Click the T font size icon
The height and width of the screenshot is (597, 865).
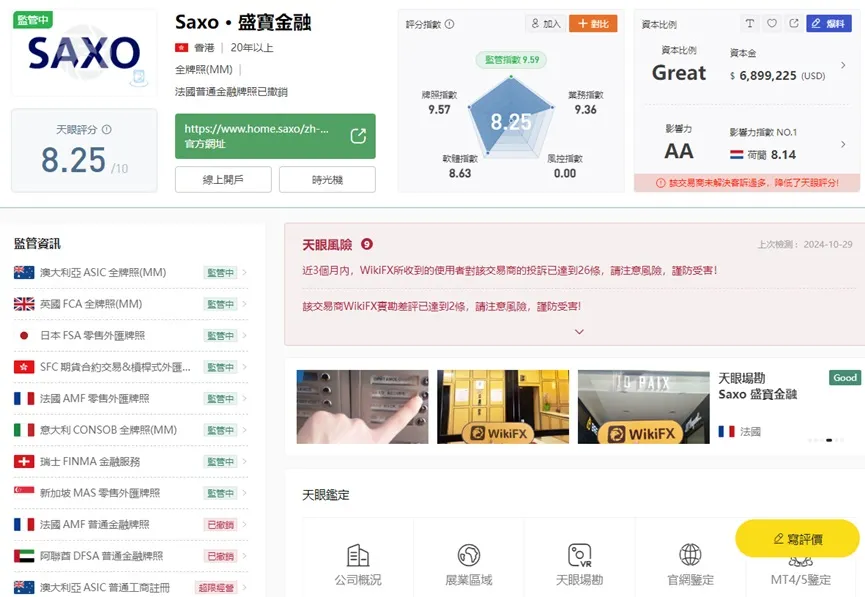click(x=749, y=23)
